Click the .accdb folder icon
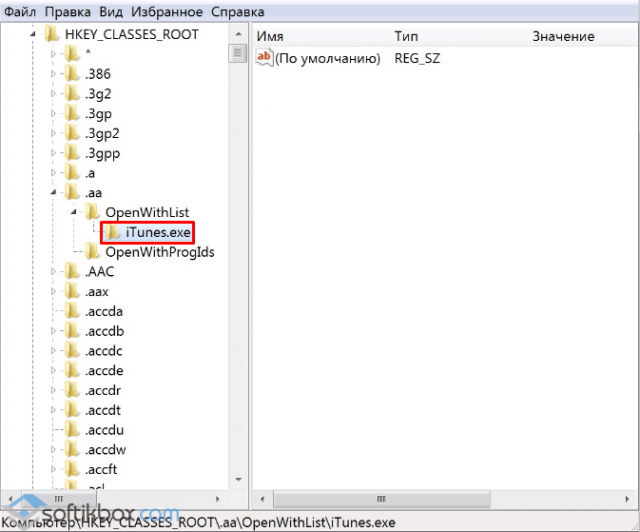The image size is (640, 532). pos(72,331)
